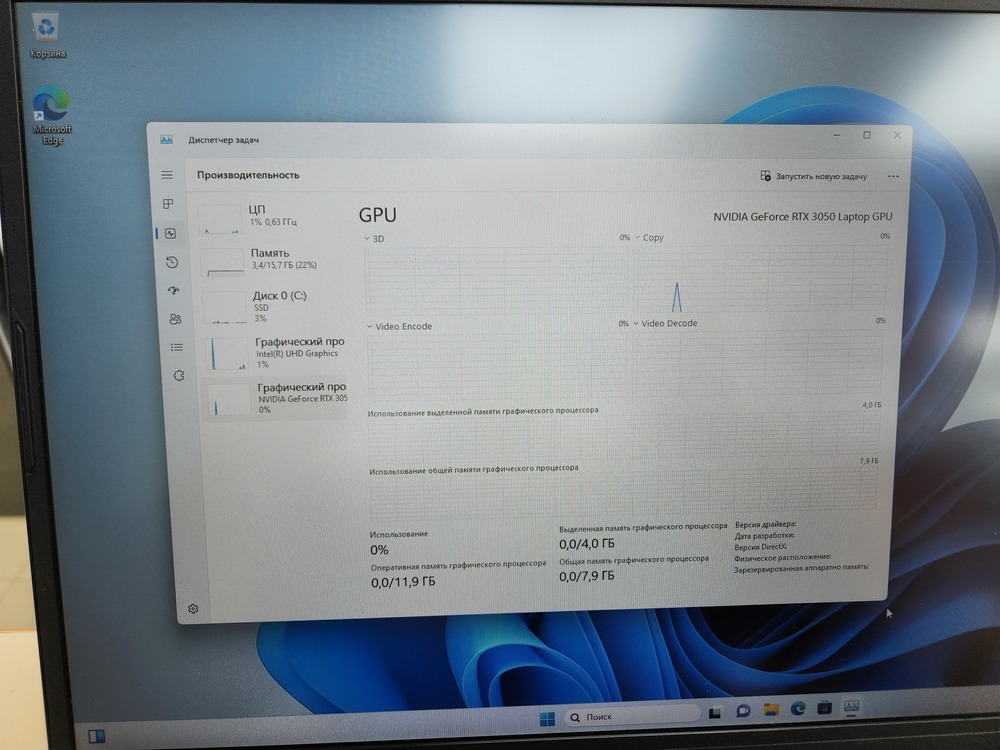
Task: Run new task via Запустить новую задачу
Action: pyautogui.click(x=814, y=176)
